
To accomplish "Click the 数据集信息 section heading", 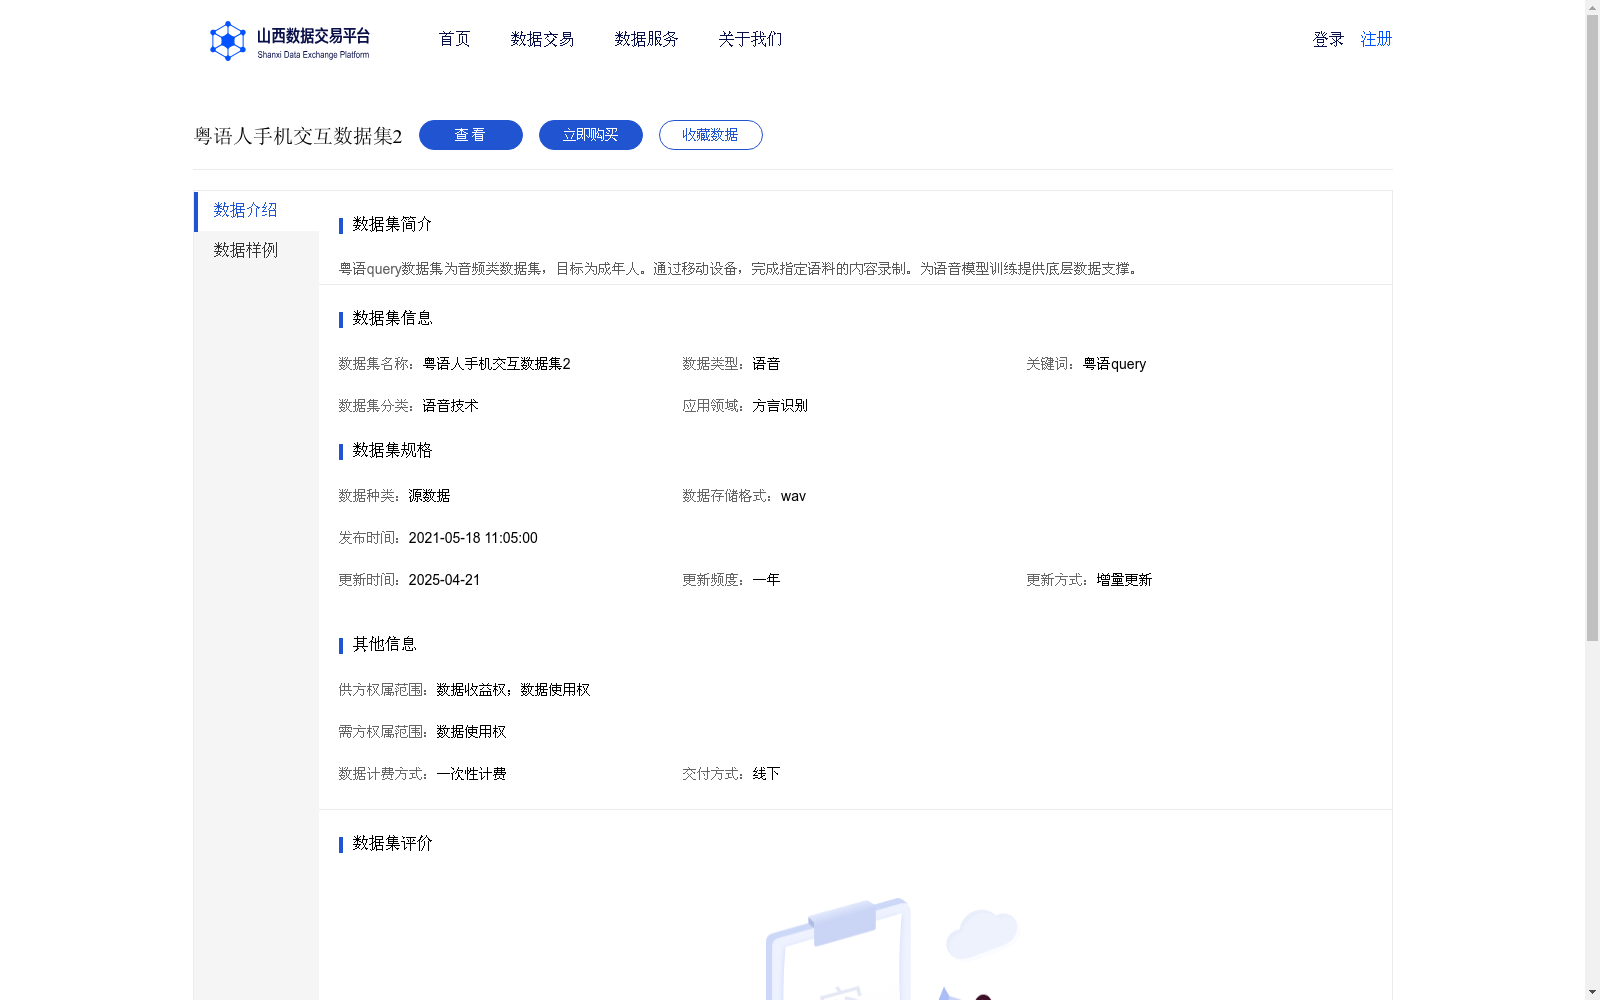I will pos(392,318).
